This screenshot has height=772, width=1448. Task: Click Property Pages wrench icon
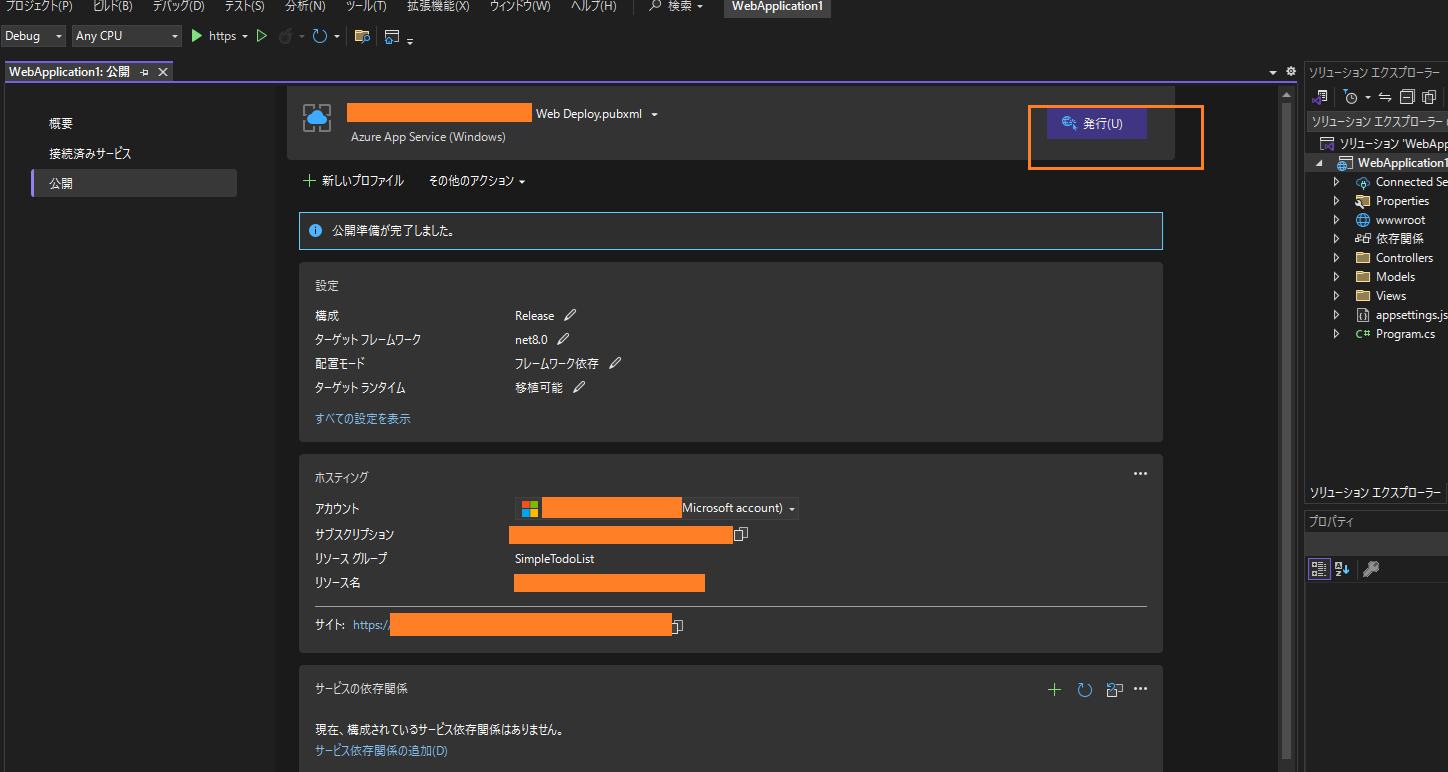pyautogui.click(x=1371, y=568)
